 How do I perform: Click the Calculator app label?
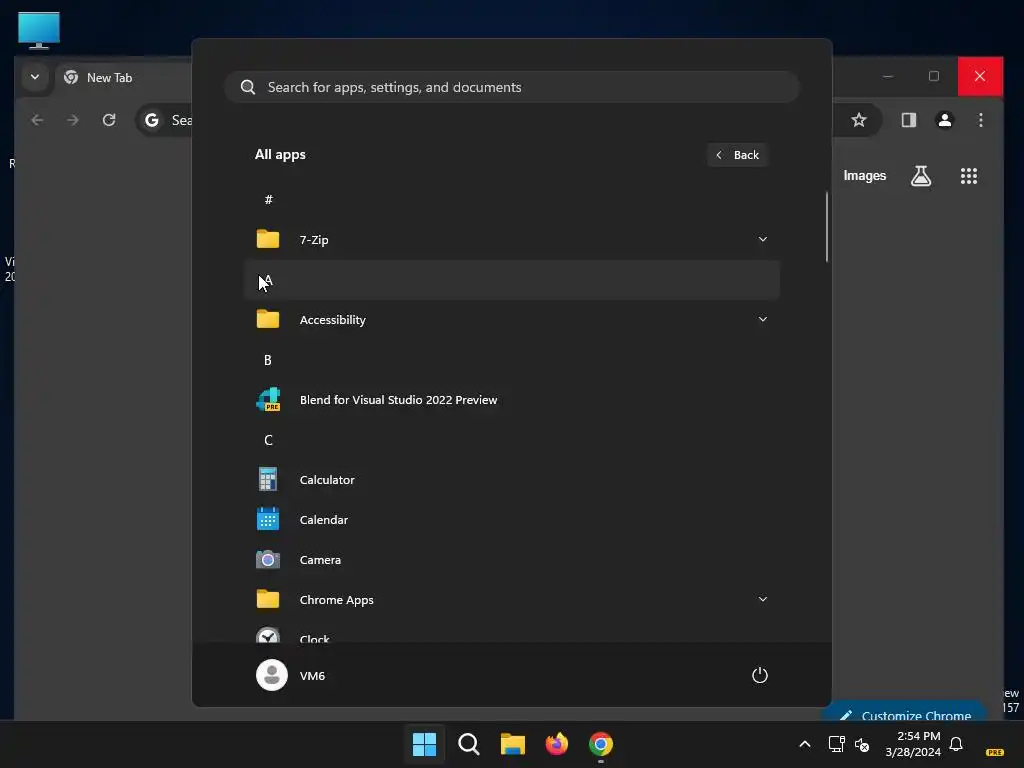click(327, 479)
